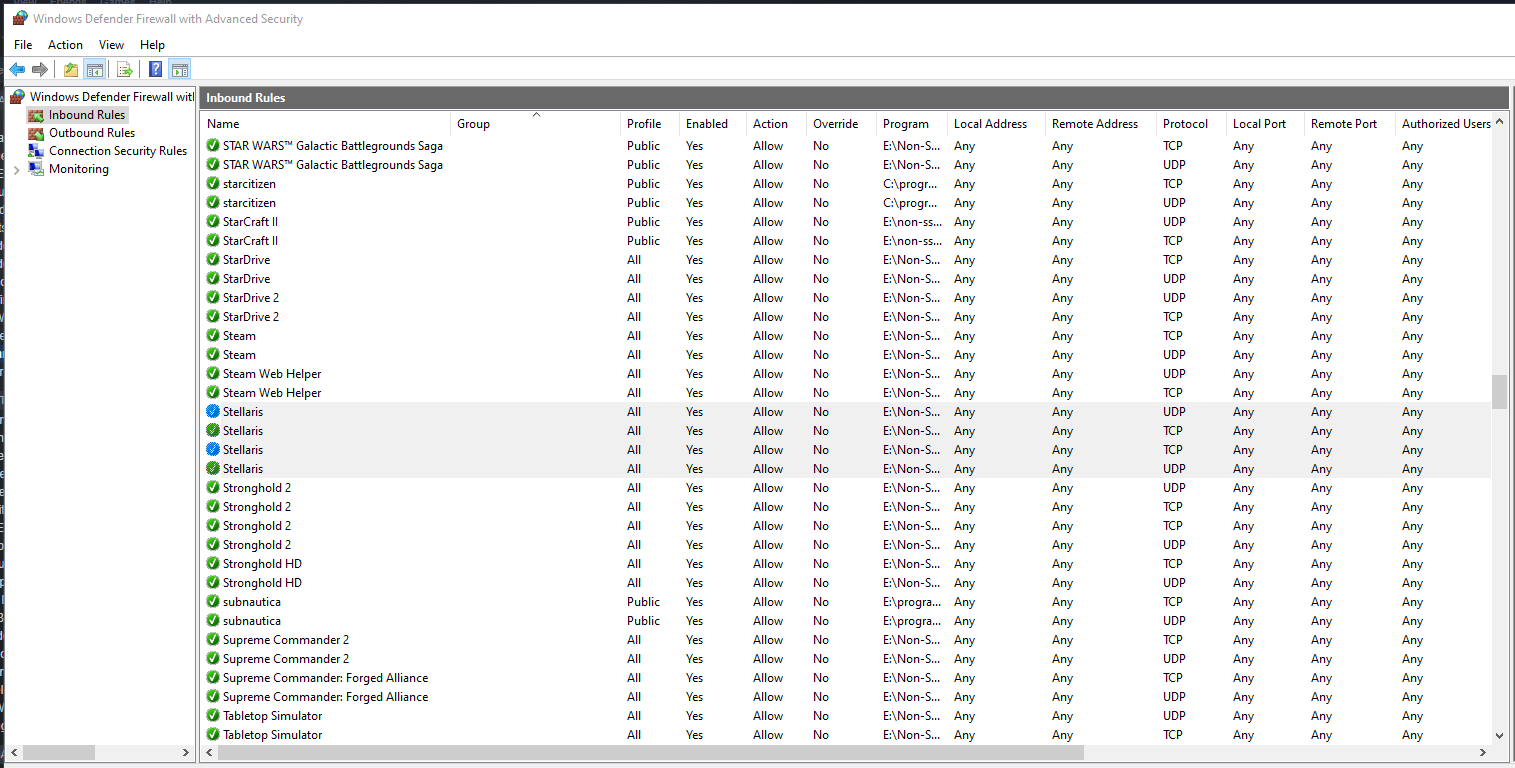Click the status icon for StarDrive TCP rule

pyautogui.click(x=213, y=260)
